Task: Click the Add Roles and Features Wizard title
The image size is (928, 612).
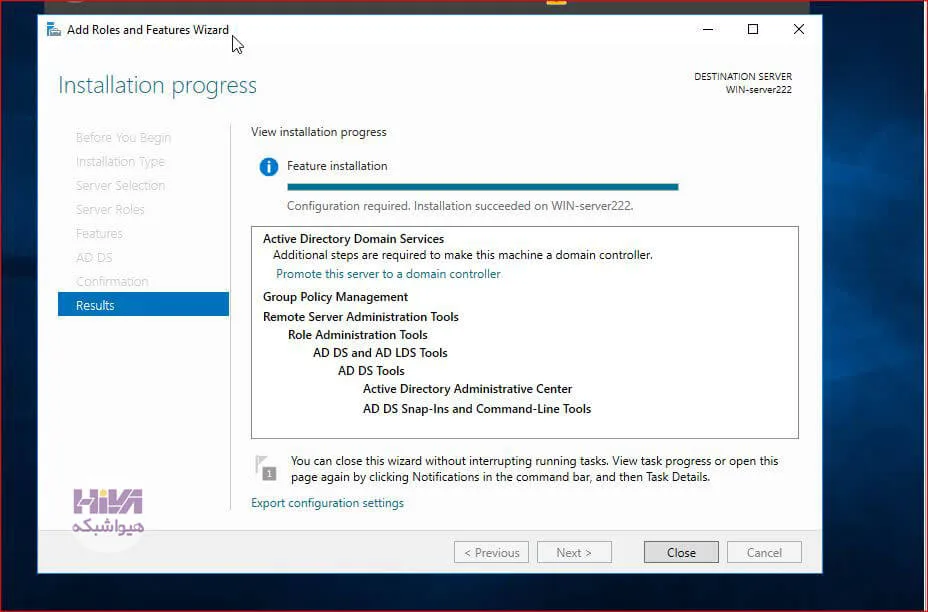Action: 148,30
